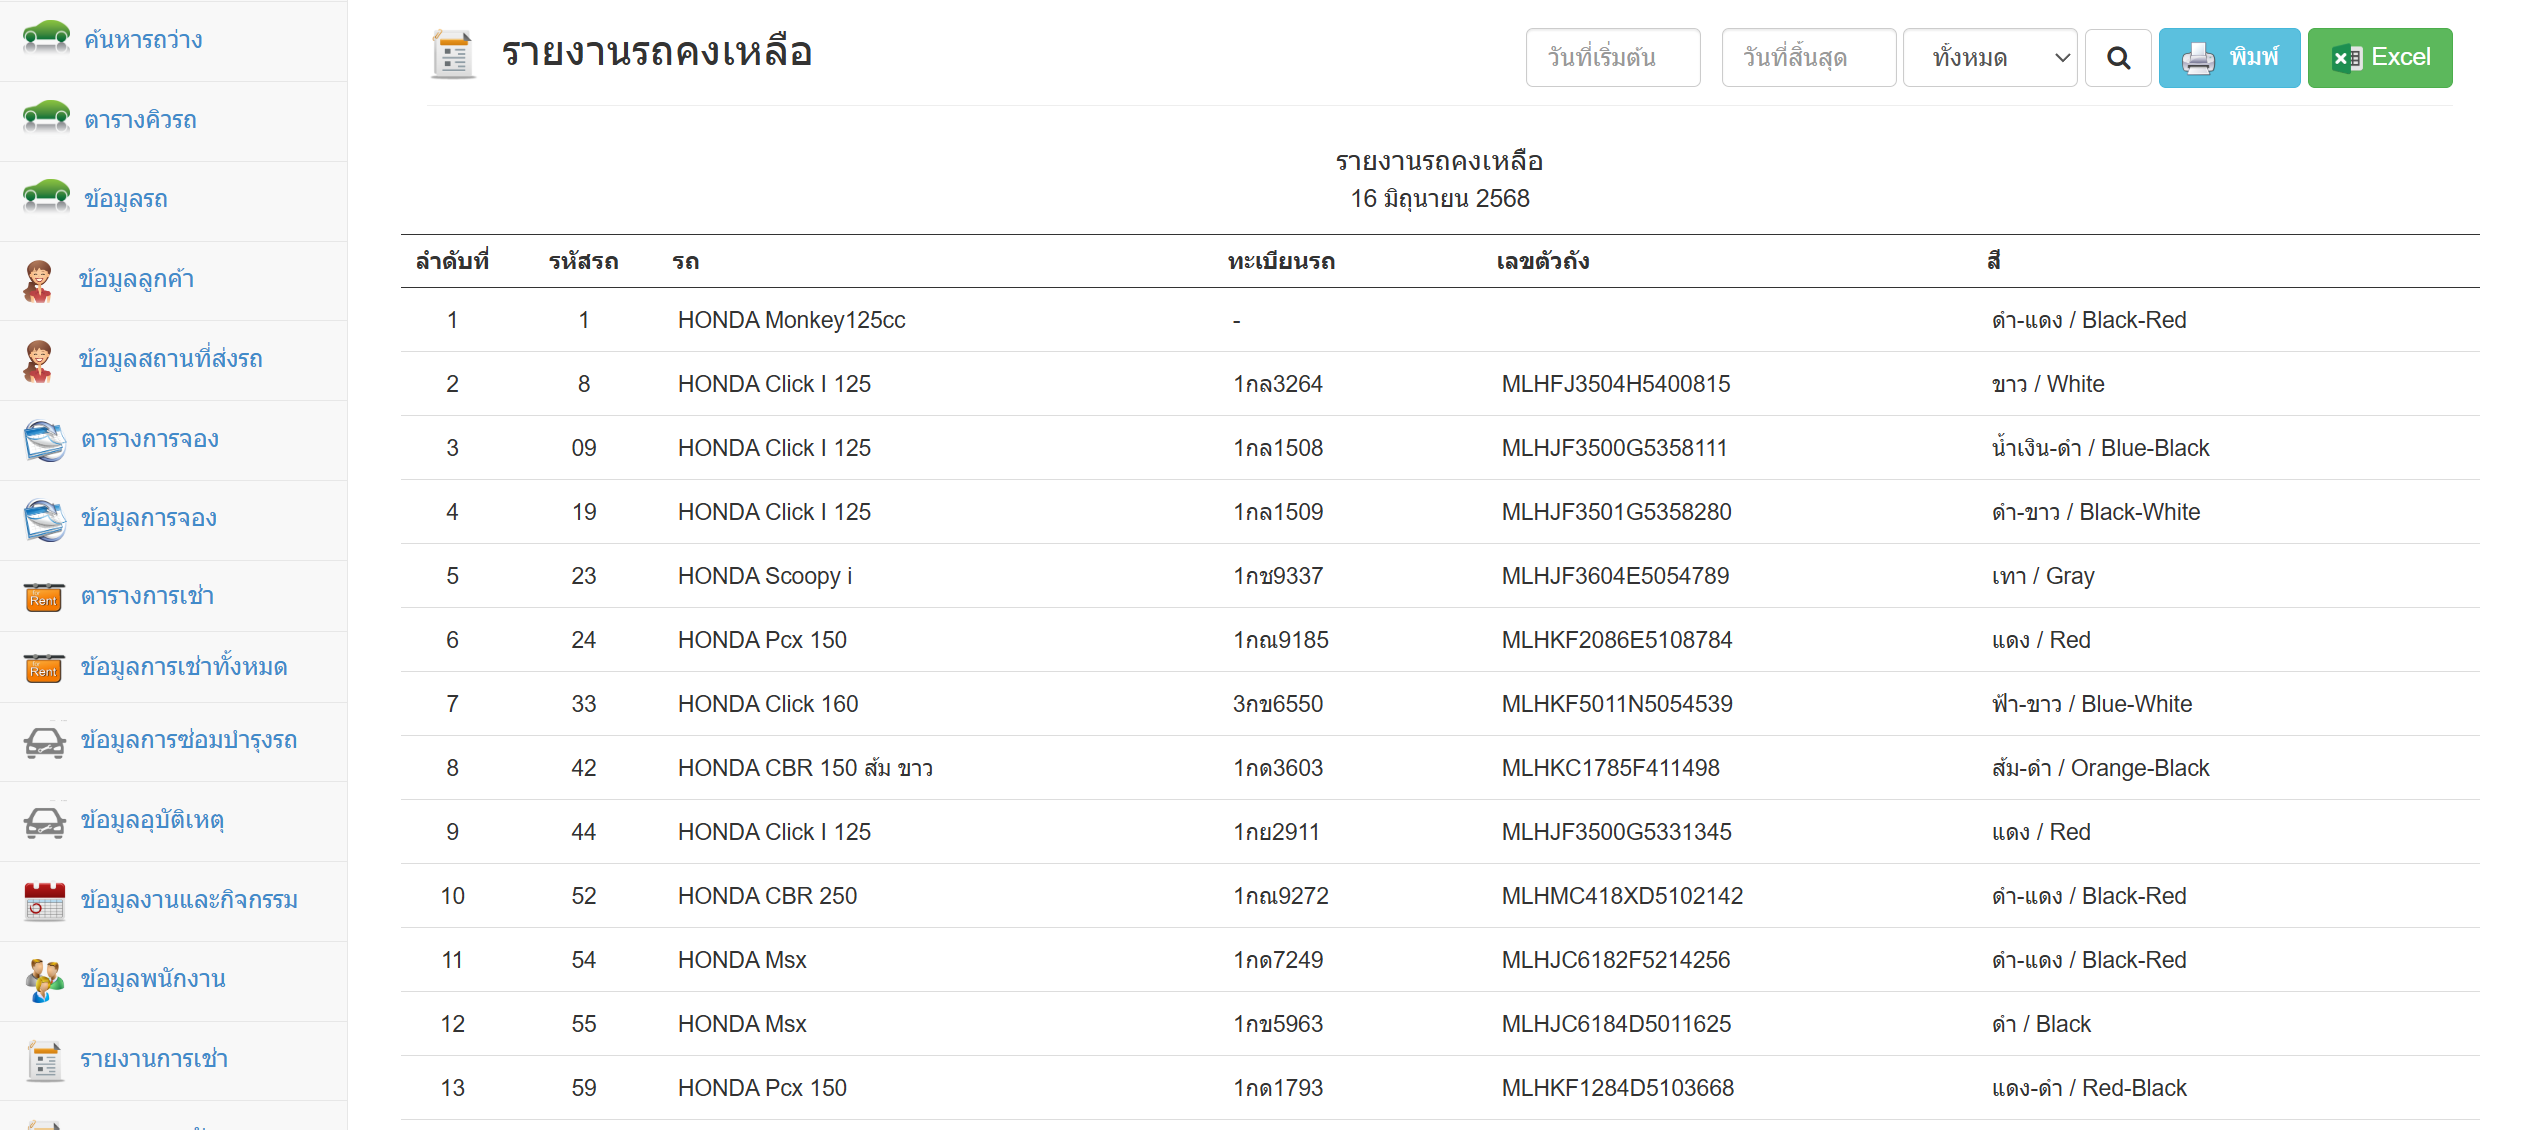
Task: Click HONDA CBR 250 cell
Action: point(767,896)
